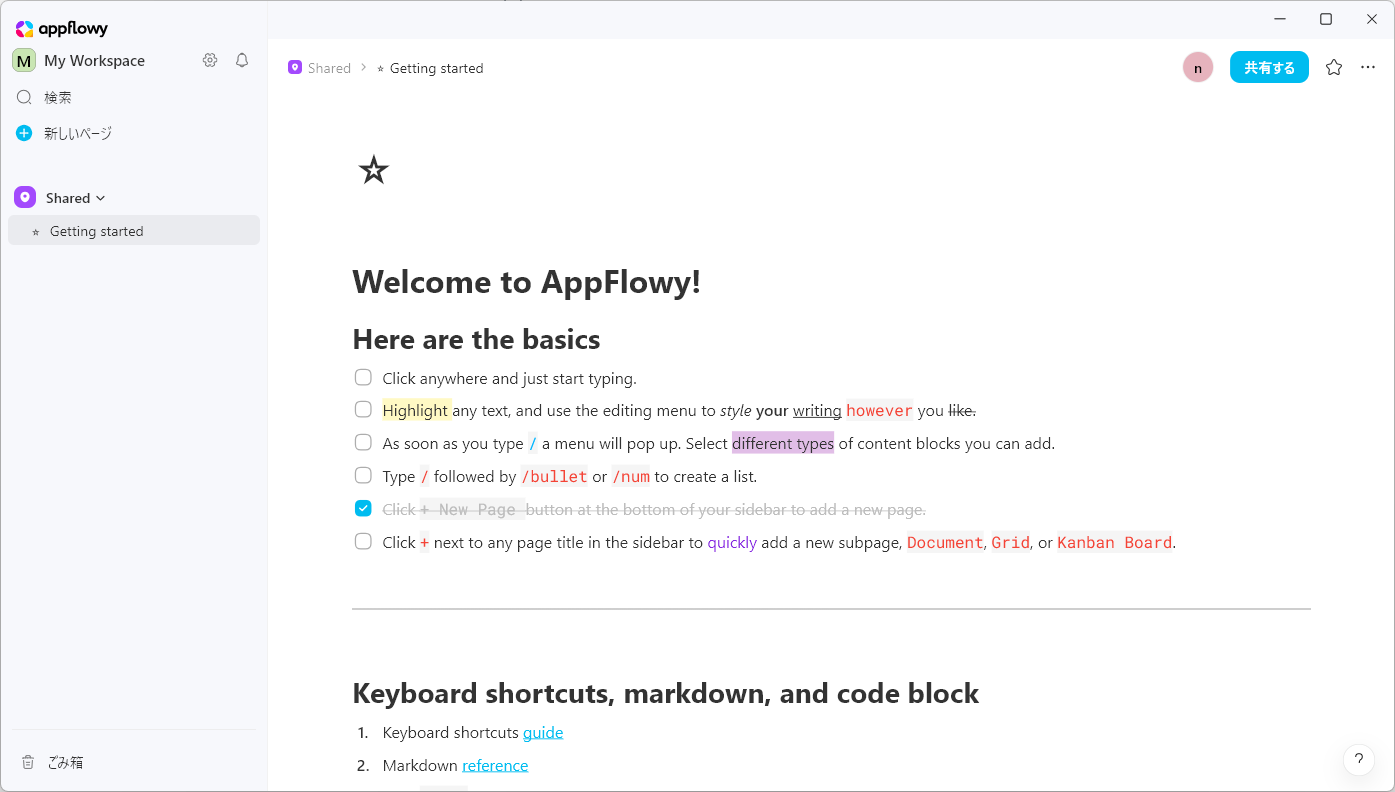The height and width of the screenshot is (792, 1395).
Task: Click the purple Shared space icon
Action: pyautogui.click(x=25, y=197)
